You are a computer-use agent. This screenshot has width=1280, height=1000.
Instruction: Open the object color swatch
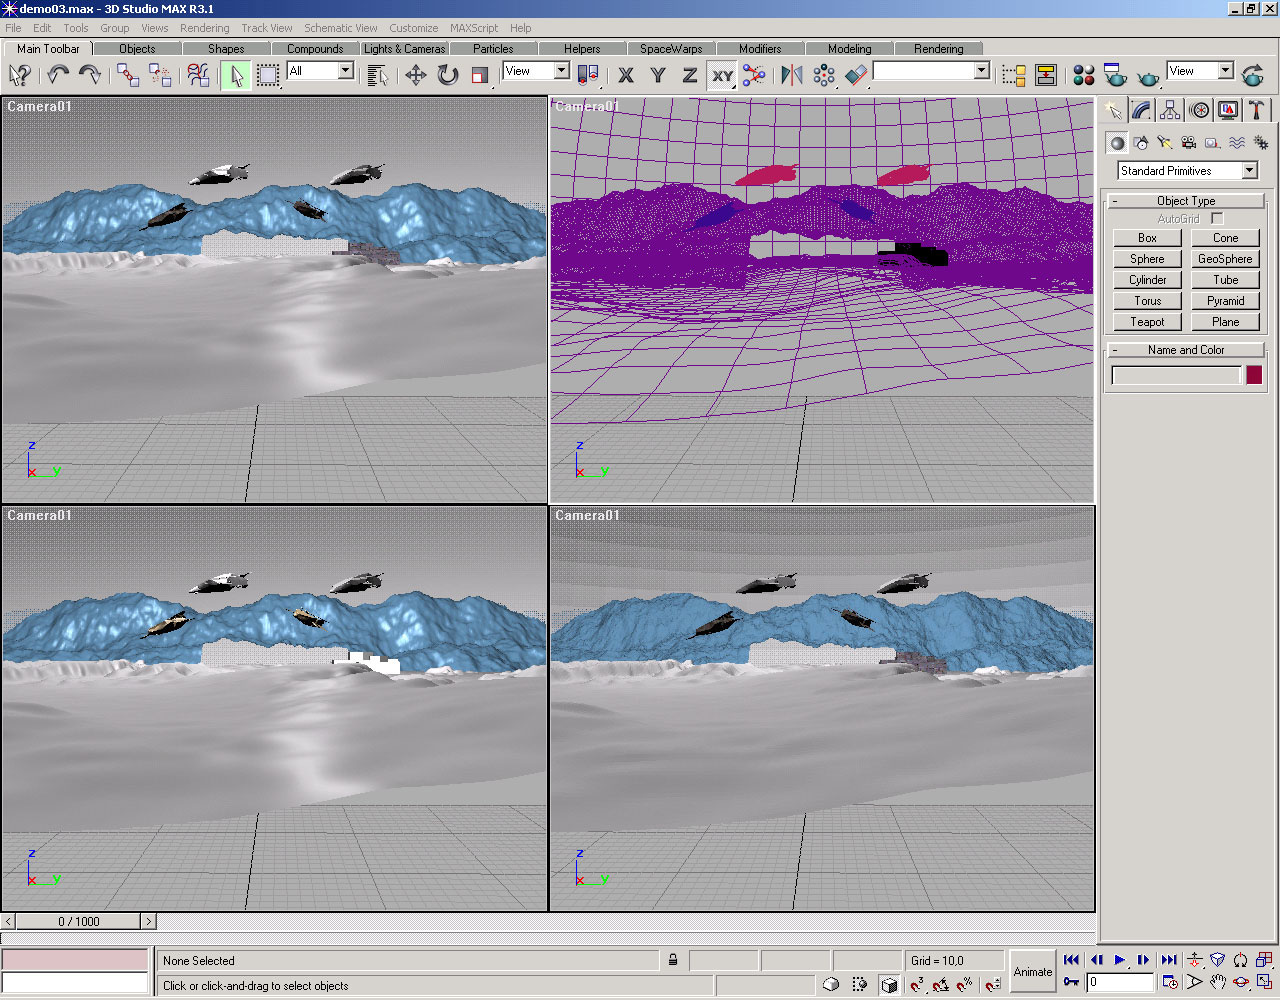(1254, 375)
